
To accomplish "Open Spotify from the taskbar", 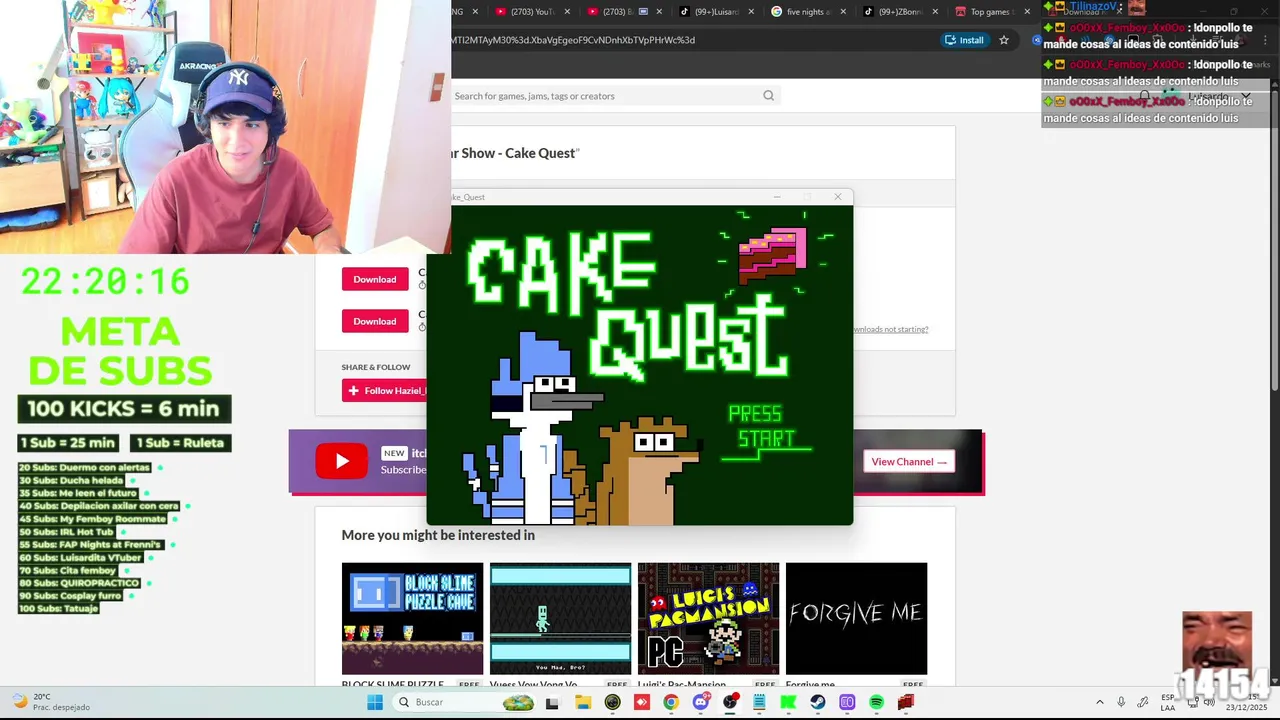I will (x=877, y=702).
